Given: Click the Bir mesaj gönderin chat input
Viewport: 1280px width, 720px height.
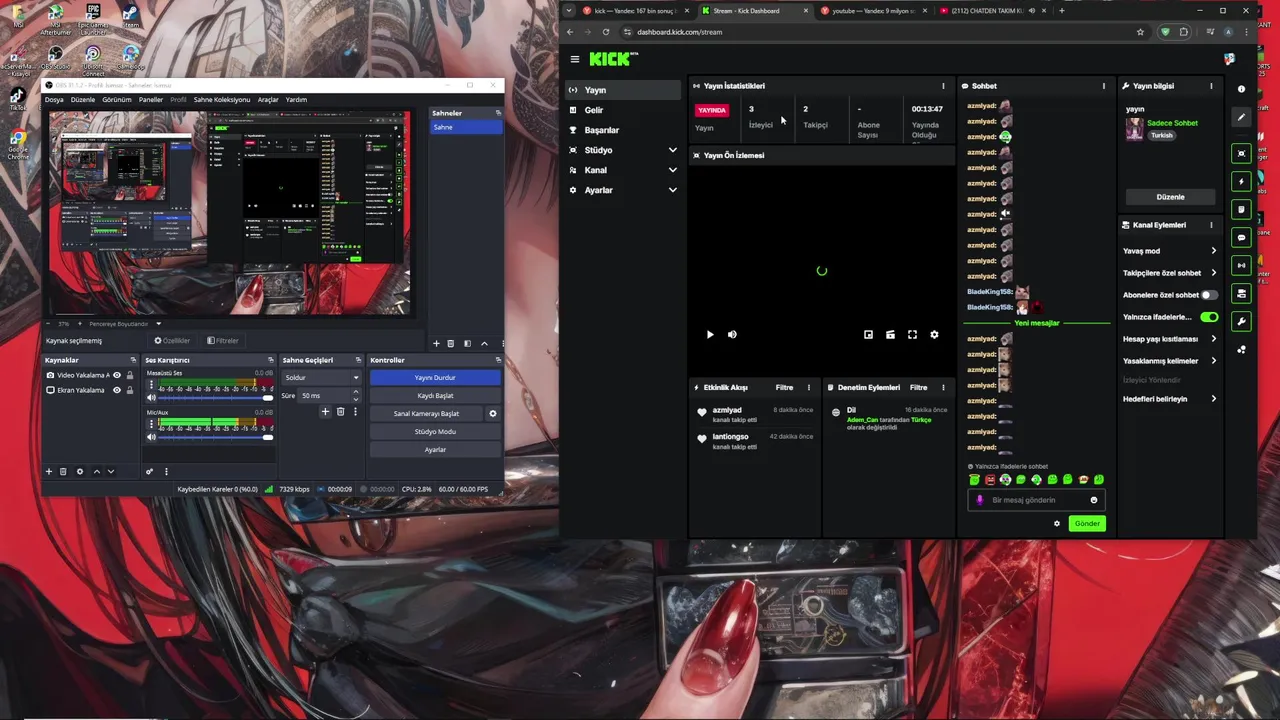Looking at the screenshot, I should (1035, 500).
